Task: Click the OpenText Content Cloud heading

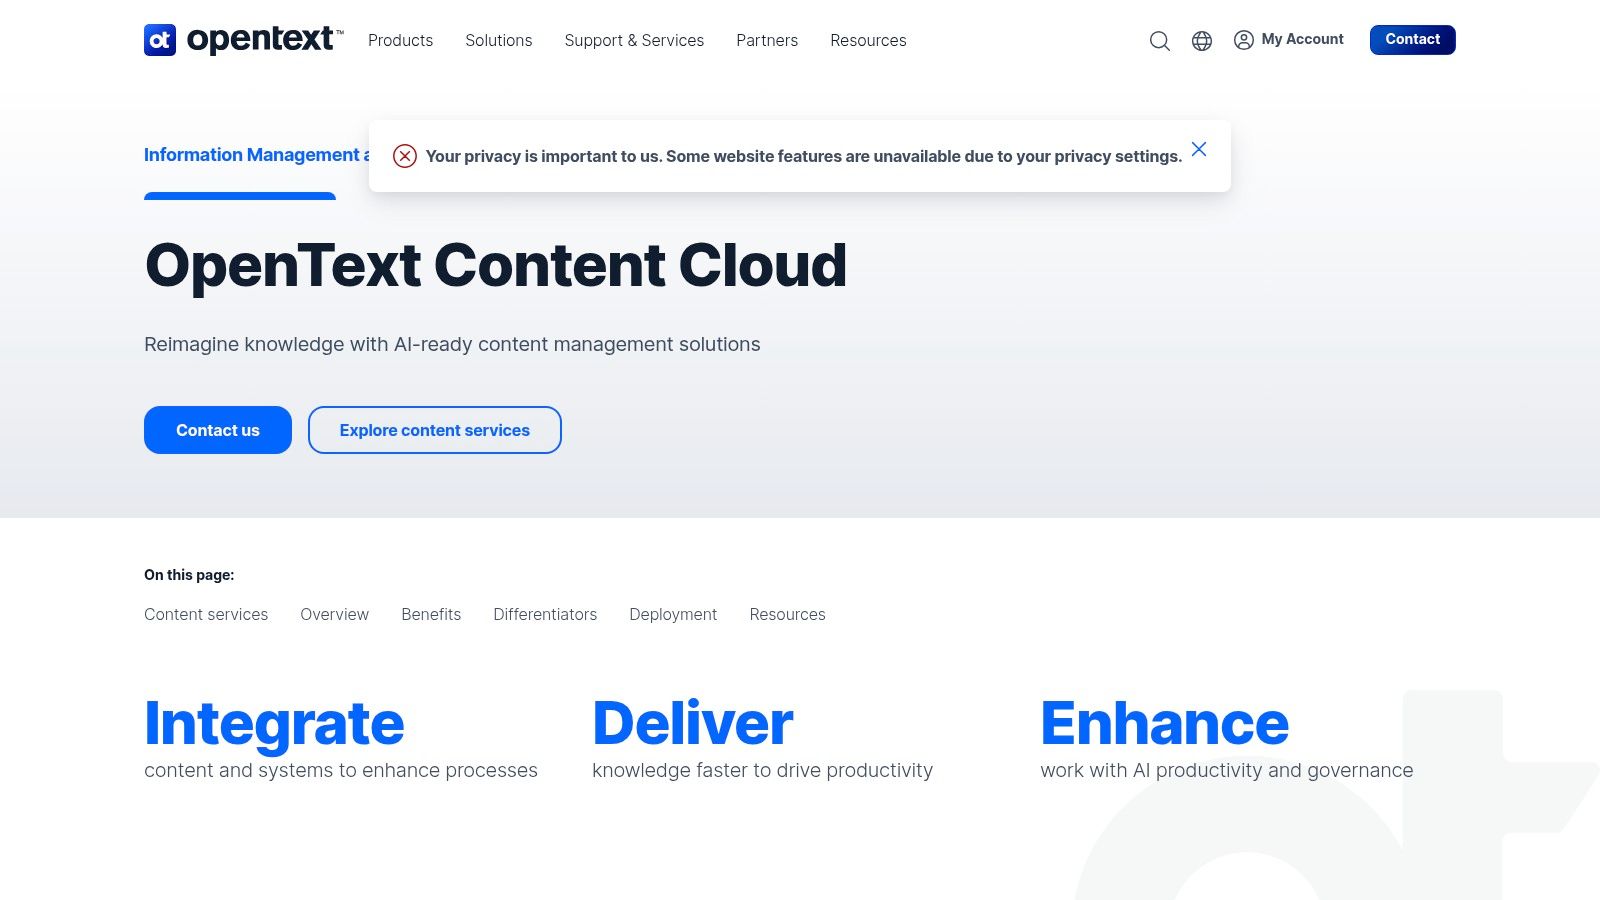Action: (496, 266)
